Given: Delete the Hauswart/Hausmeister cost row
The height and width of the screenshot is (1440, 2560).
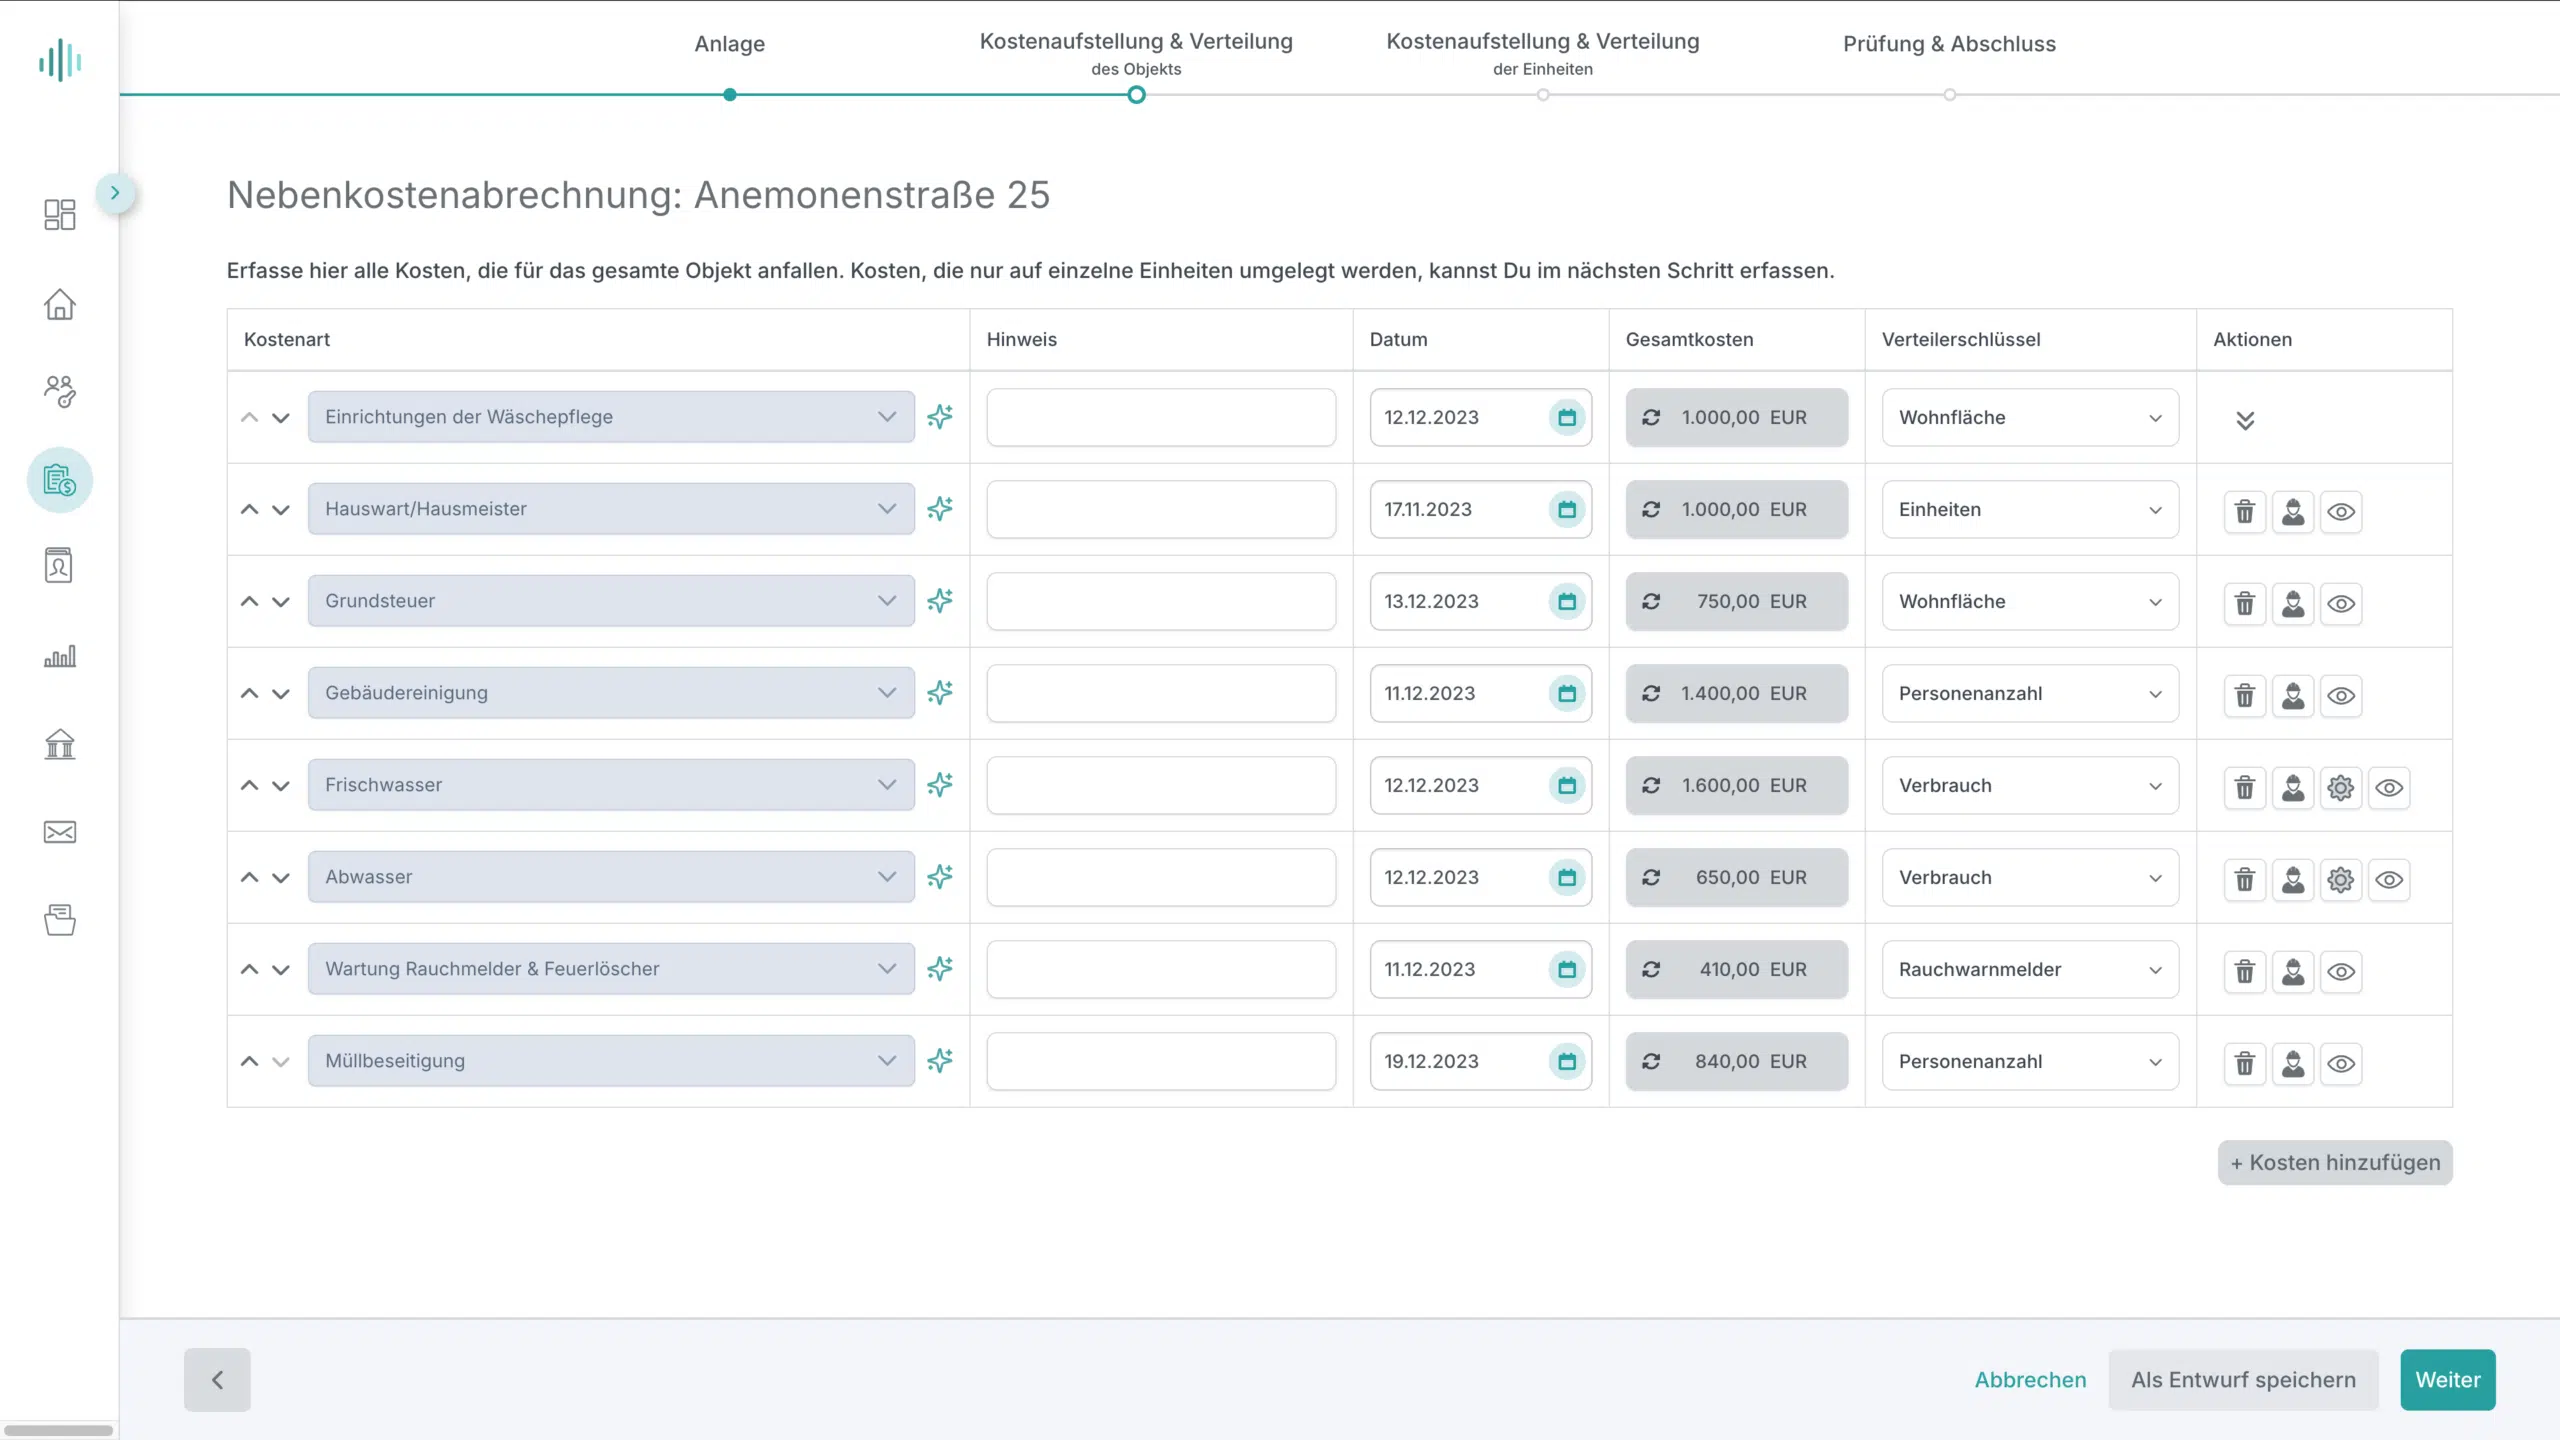Looking at the screenshot, I should (2245, 511).
